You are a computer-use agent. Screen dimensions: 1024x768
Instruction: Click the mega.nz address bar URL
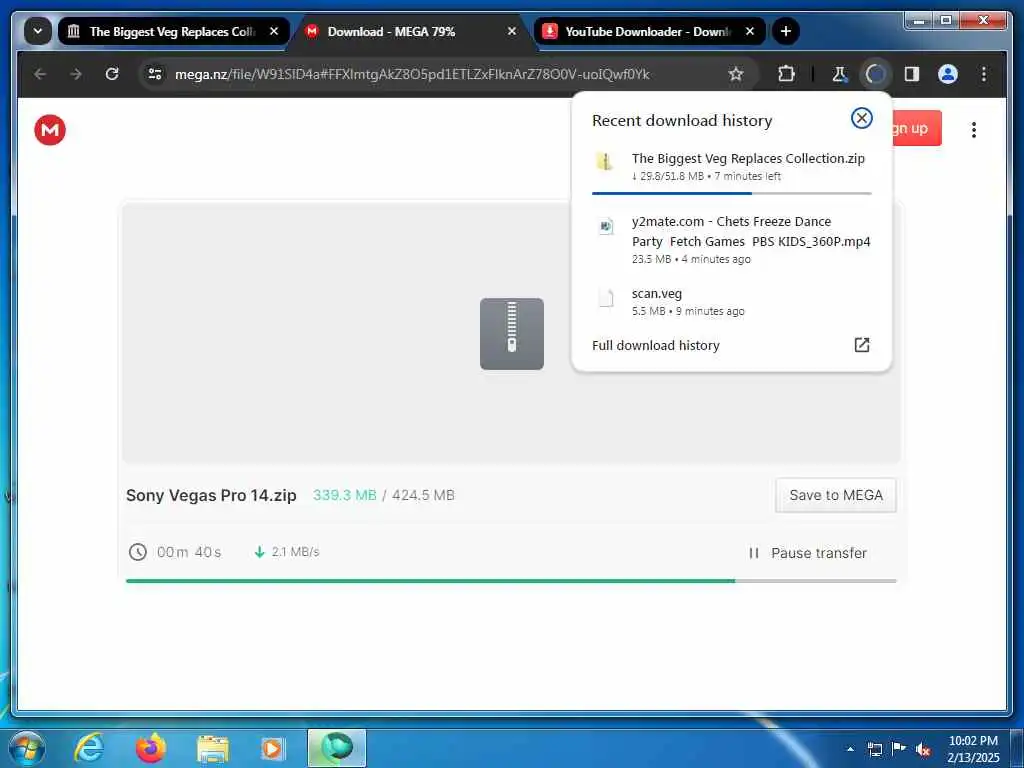[411, 74]
